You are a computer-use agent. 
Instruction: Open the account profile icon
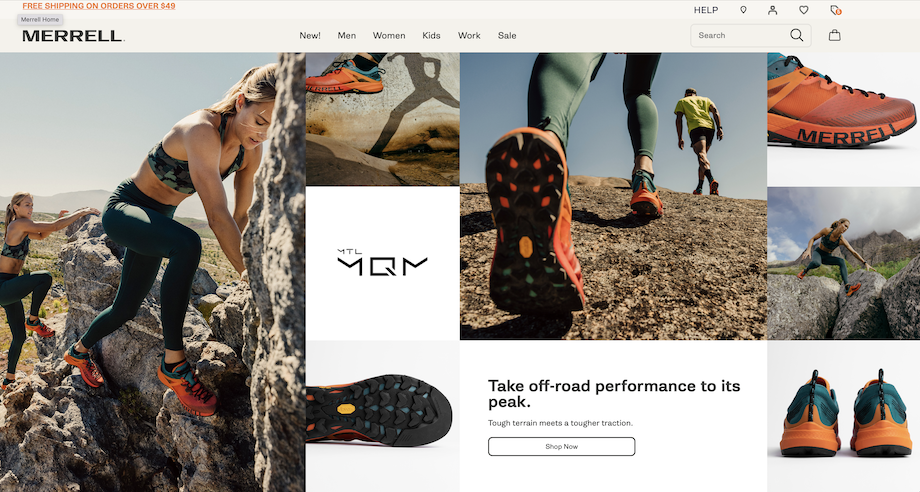click(773, 10)
